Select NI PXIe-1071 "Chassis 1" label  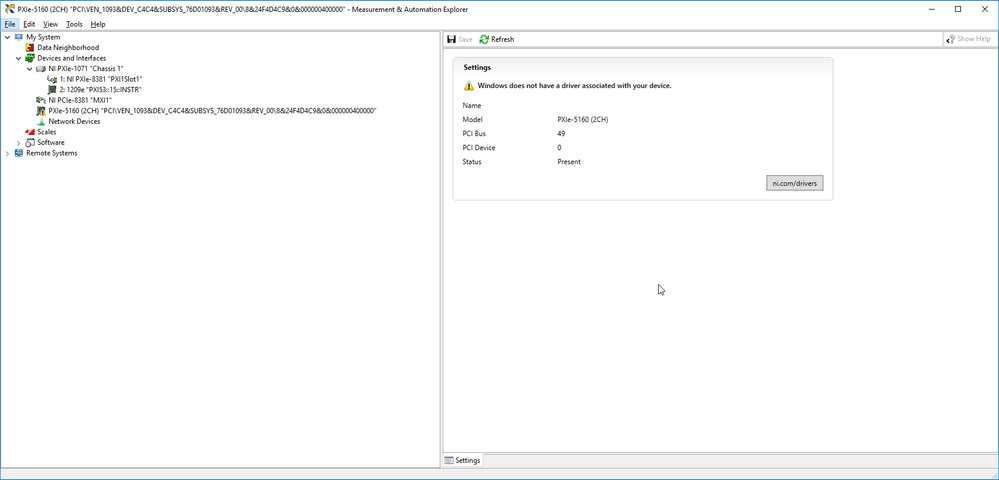coord(86,68)
